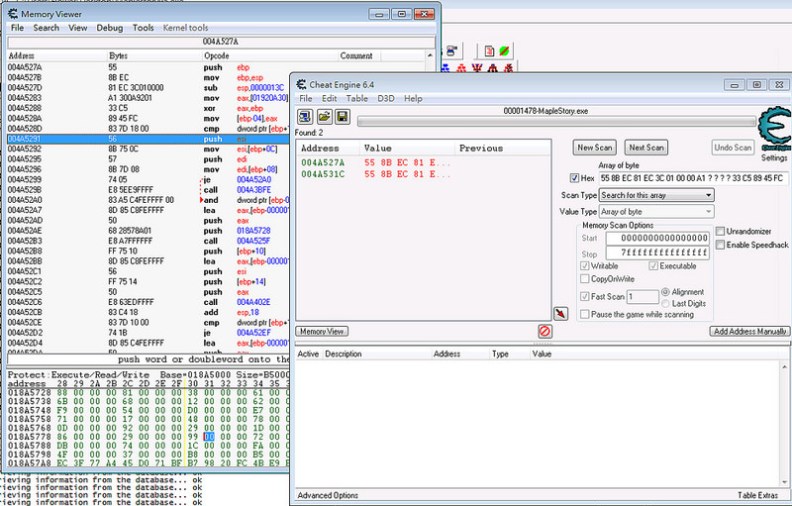Viewport: 792px width, 506px height.
Task: Enable the Unrandomizer checkbox
Action: (720, 231)
